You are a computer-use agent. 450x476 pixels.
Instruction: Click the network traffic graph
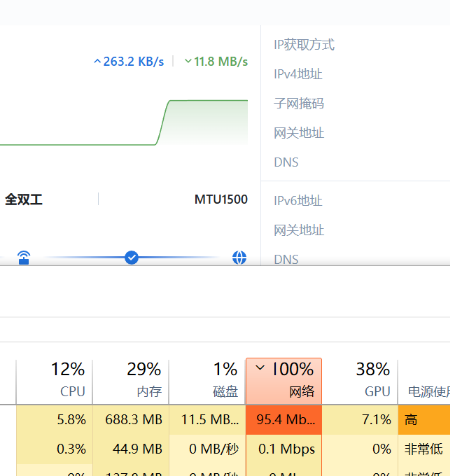(124, 122)
